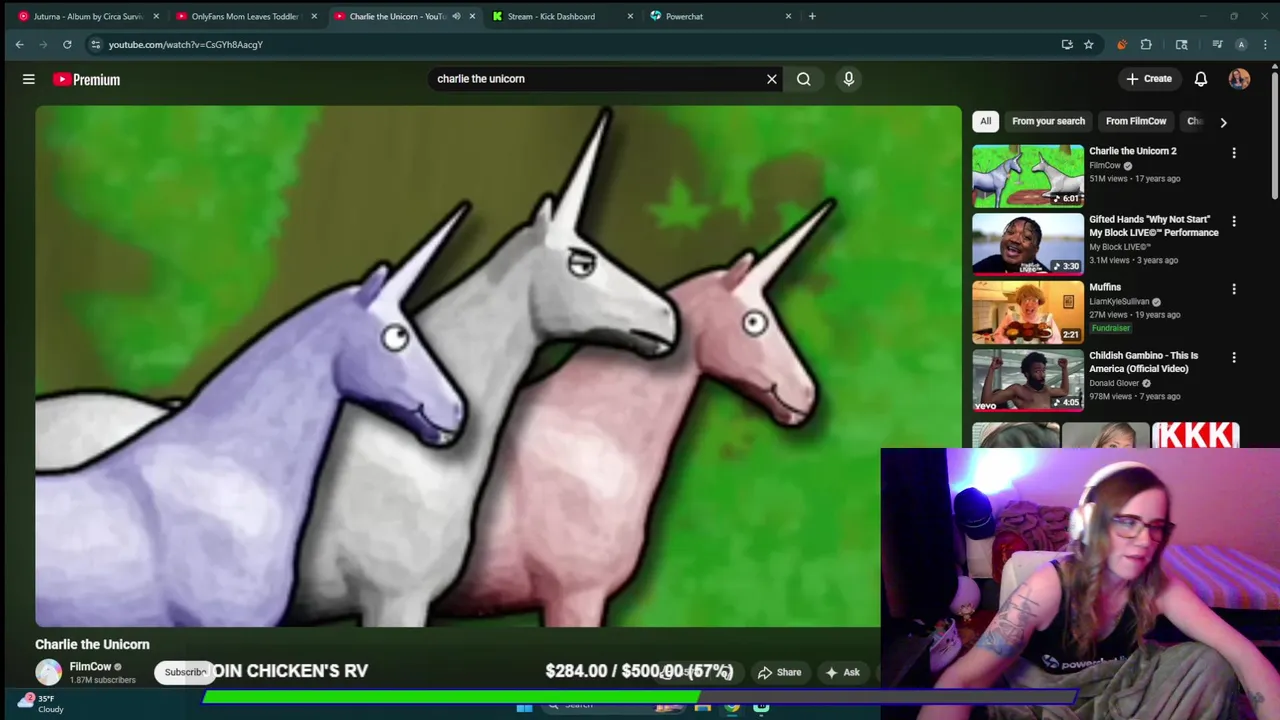Close the Juturna album tab
1280x720 pixels.
(x=156, y=16)
